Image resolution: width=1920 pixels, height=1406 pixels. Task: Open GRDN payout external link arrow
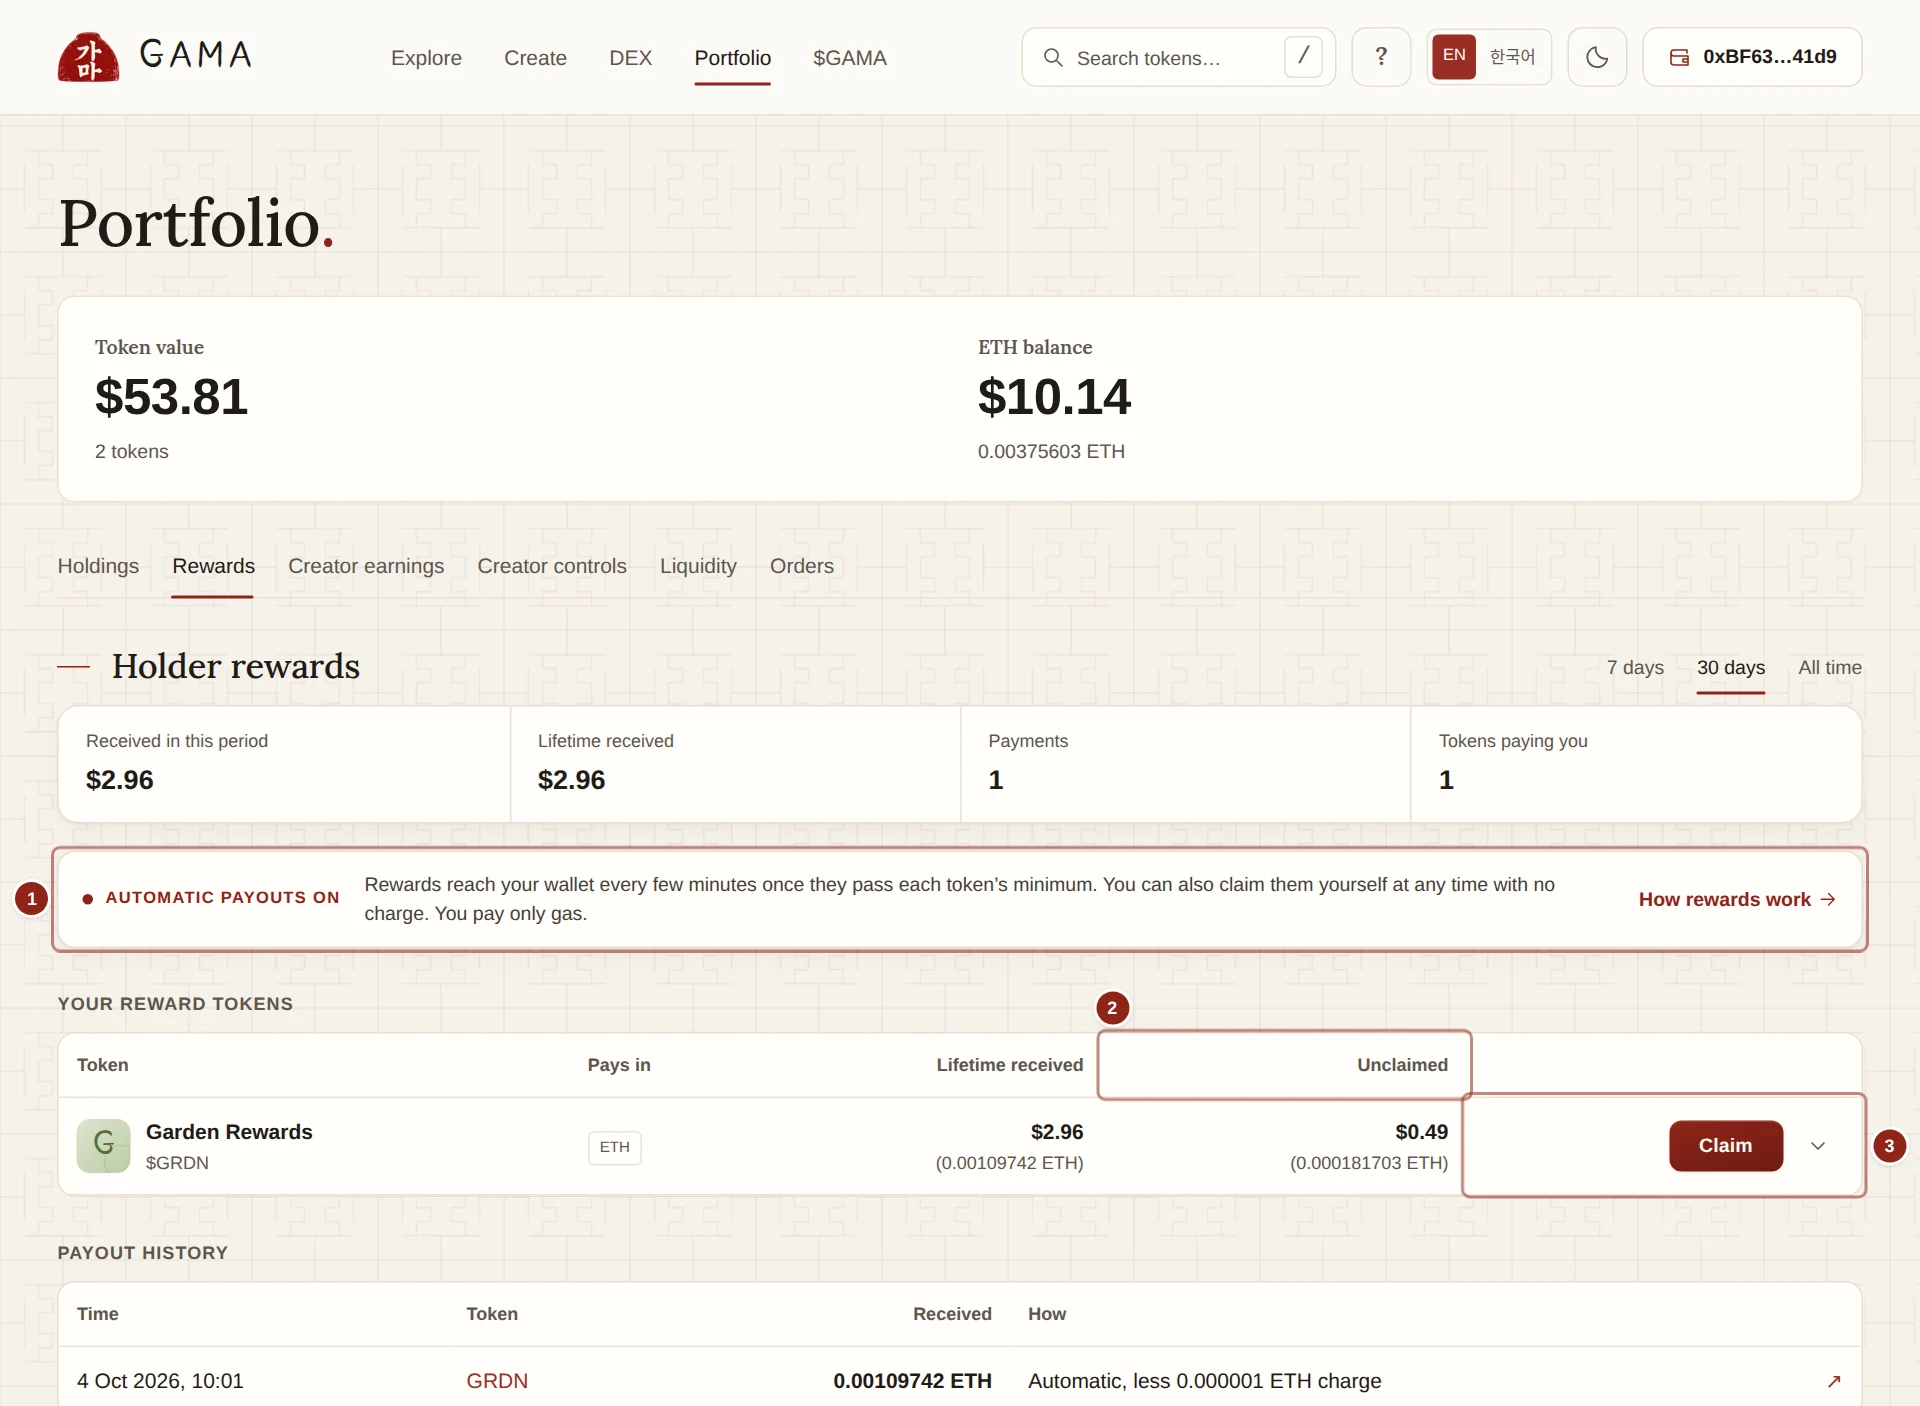tap(1834, 1381)
